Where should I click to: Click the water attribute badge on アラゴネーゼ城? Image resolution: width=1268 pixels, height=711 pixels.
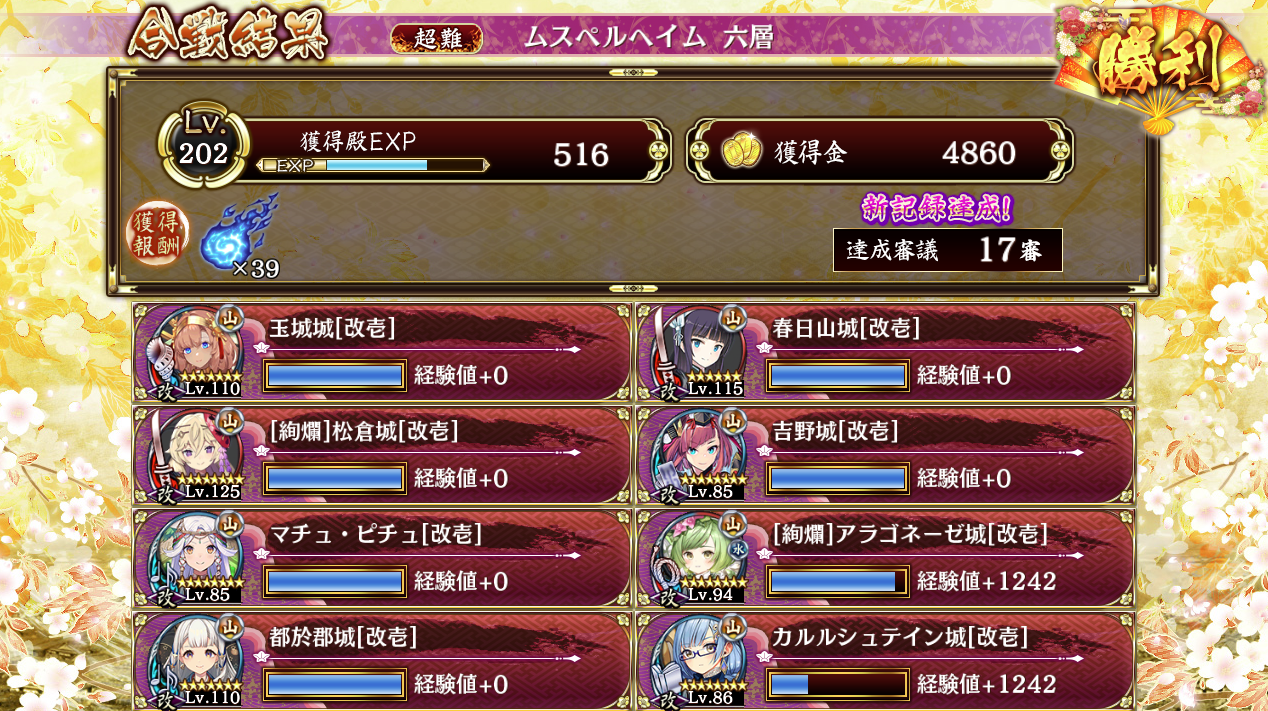(x=740, y=549)
